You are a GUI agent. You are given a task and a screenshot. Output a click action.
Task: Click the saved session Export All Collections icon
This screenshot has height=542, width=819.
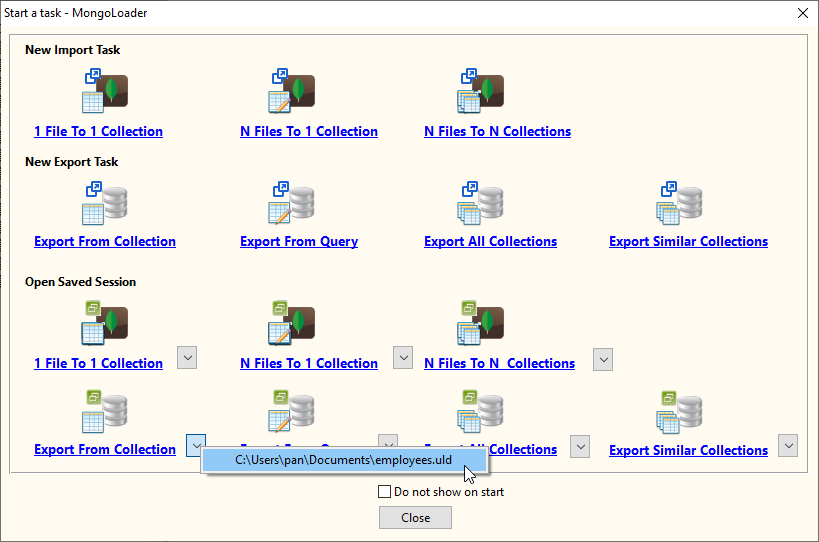click(481, 411)
